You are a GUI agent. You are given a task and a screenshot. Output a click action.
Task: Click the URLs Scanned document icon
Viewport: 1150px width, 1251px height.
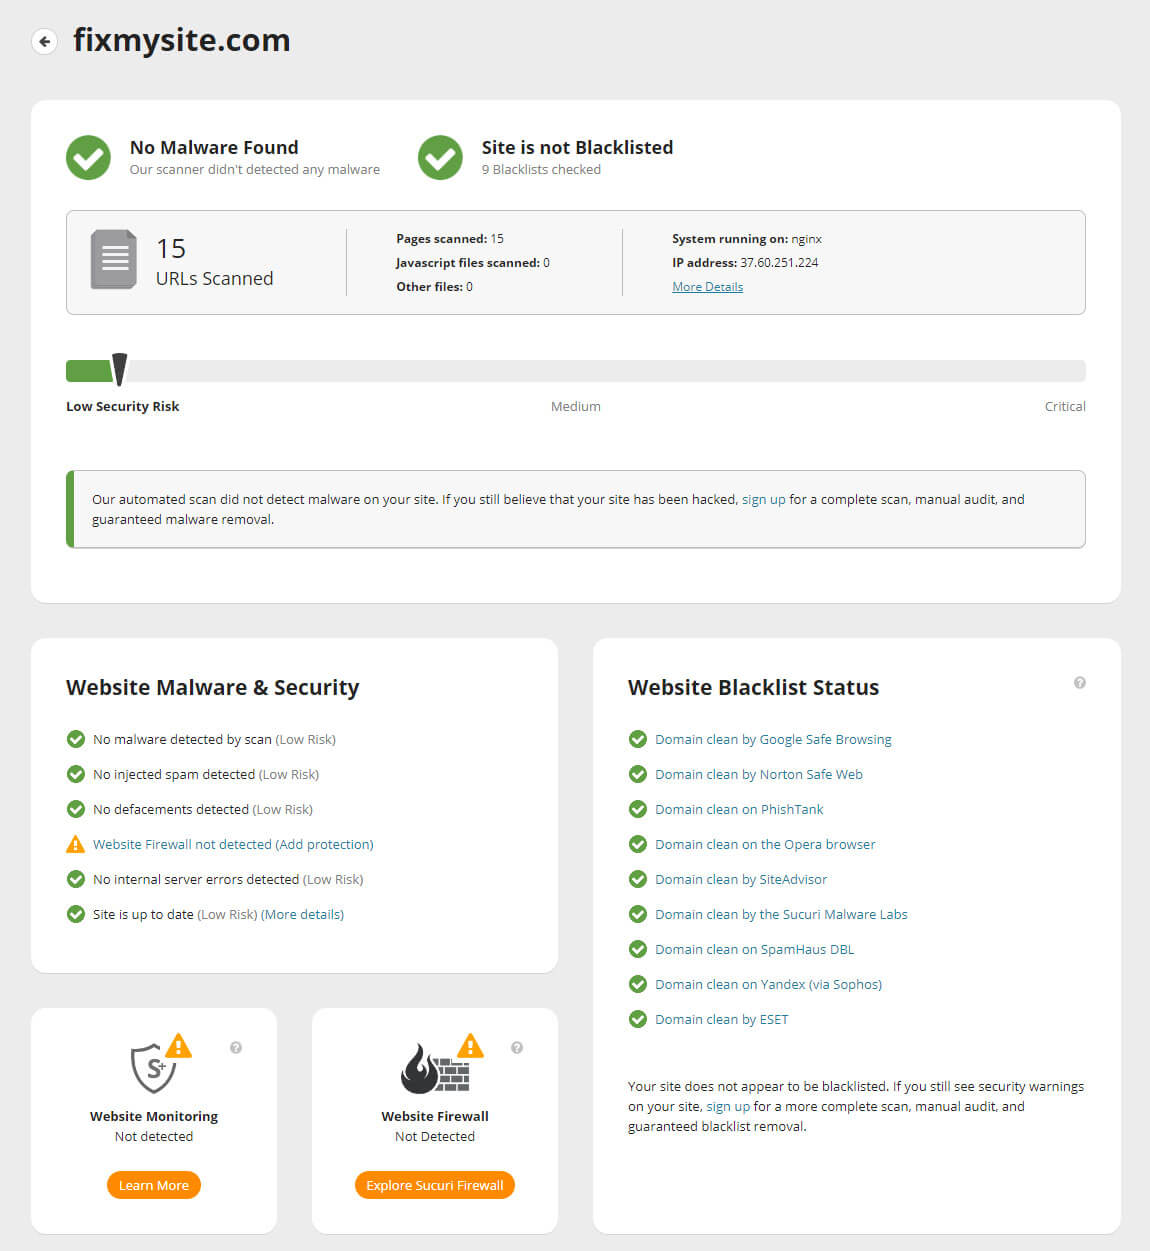[x=114, y=259]
